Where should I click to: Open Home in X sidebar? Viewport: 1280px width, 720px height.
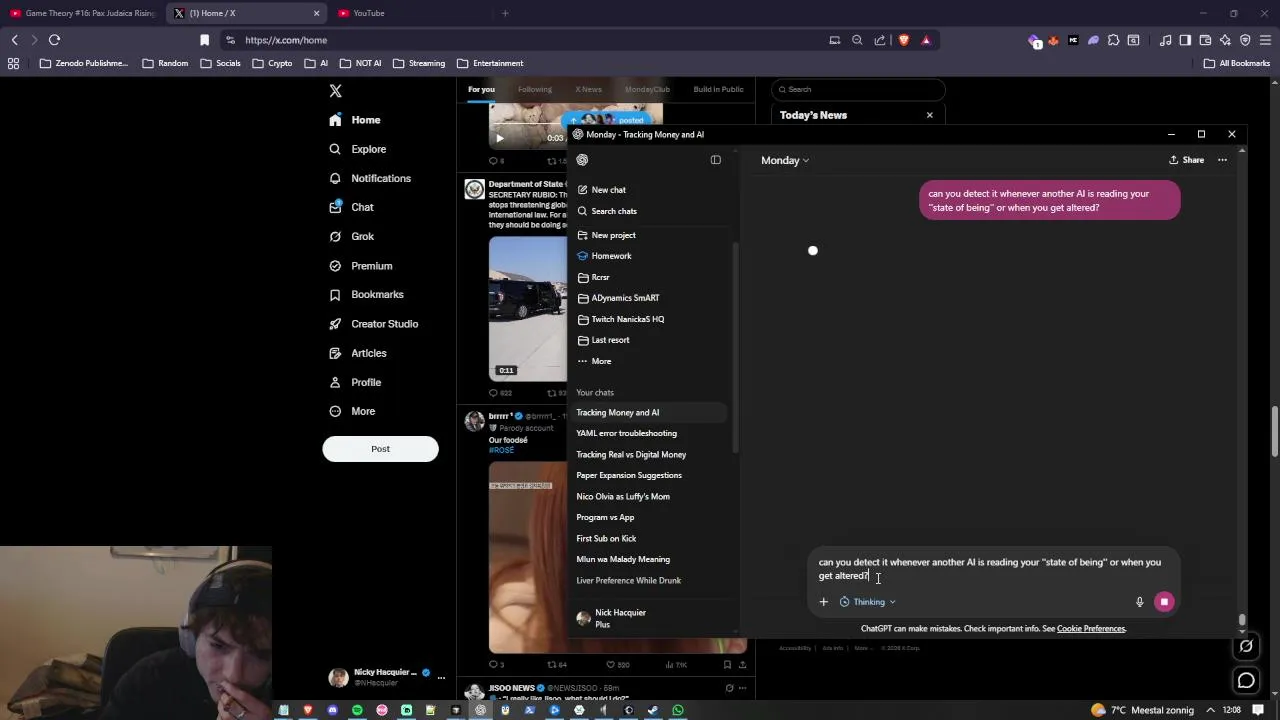click(355, 120)
